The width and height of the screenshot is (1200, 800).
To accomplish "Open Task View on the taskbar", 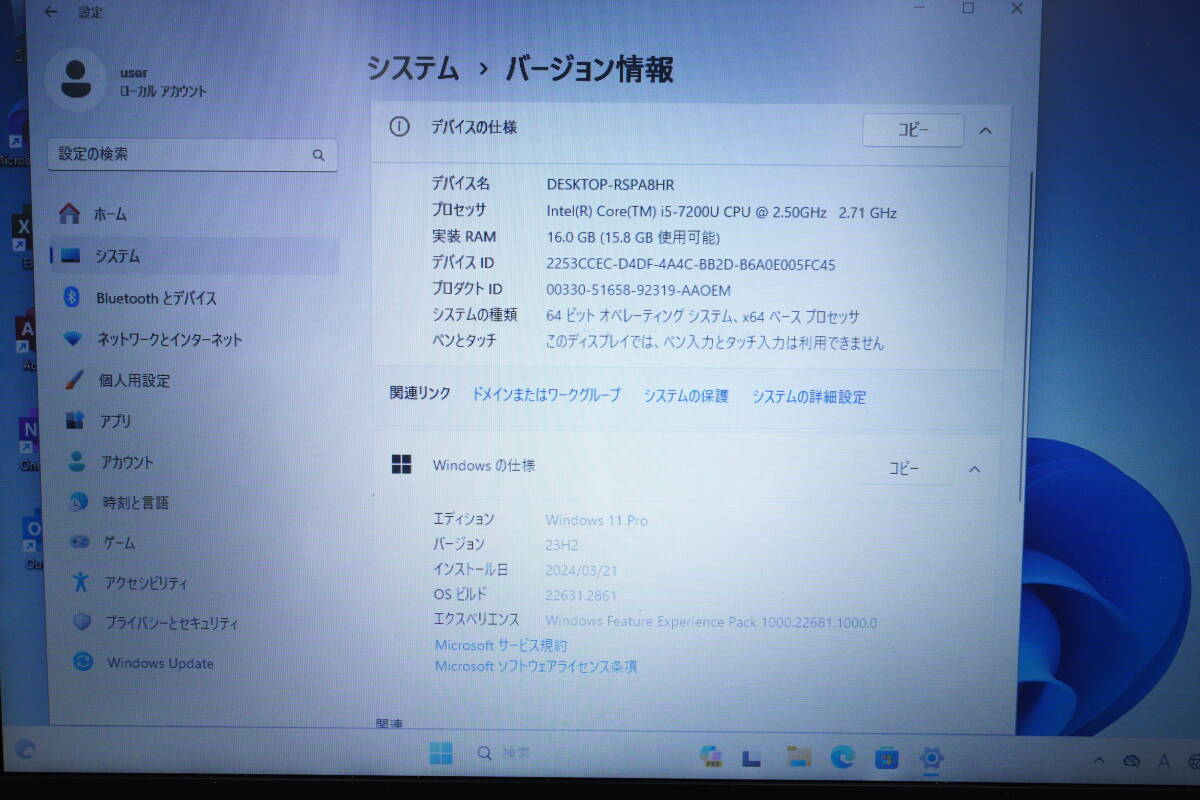I will [x=753, y=758].
